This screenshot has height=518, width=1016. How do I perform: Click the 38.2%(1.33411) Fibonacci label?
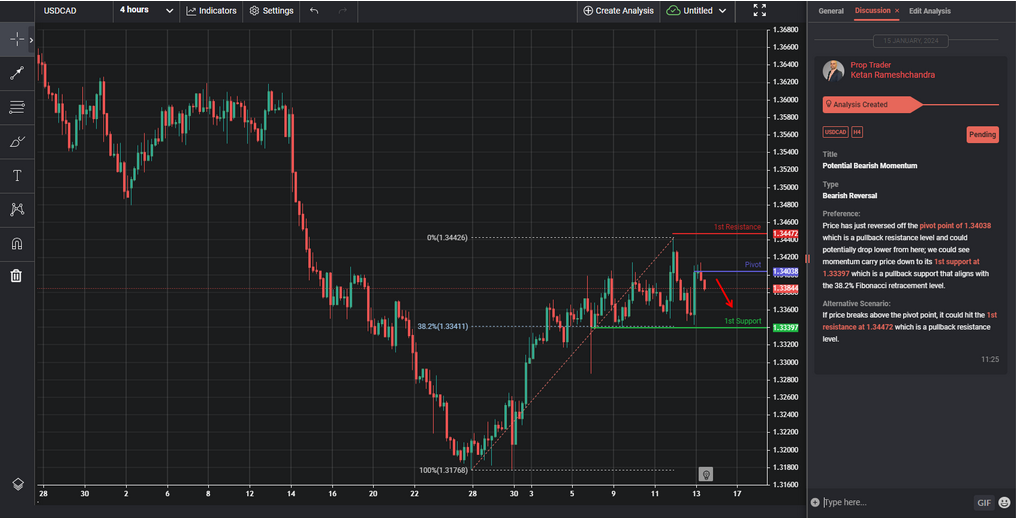[x=443, y=327]
